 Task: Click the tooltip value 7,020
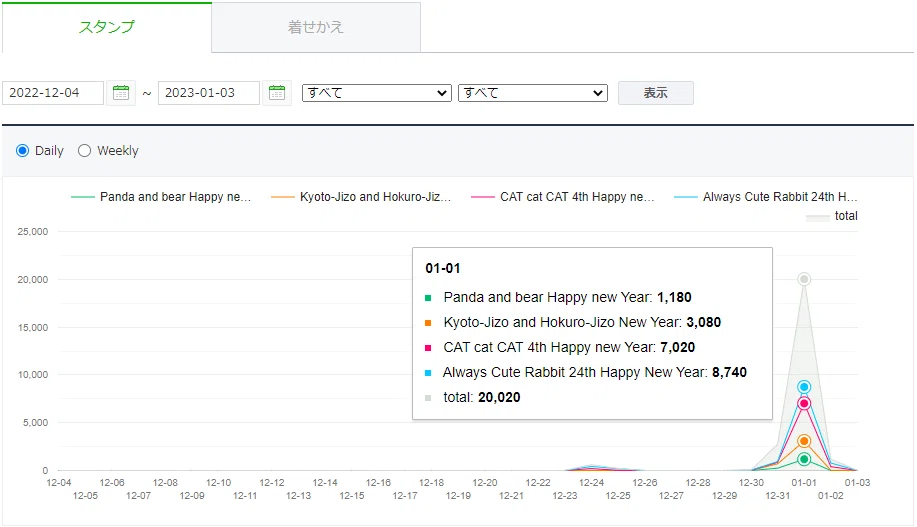pyautogui.click(x=677, y=347)
